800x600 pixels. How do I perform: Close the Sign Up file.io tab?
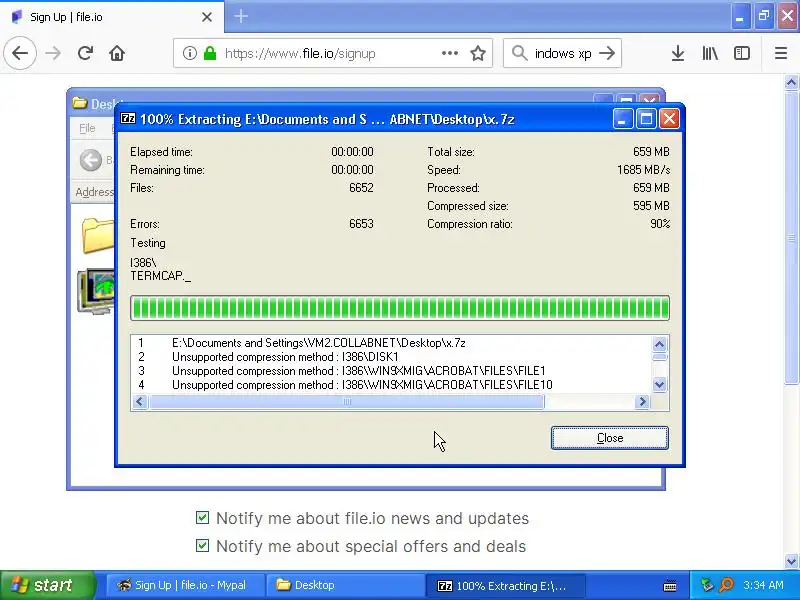(x=207, y=17)
